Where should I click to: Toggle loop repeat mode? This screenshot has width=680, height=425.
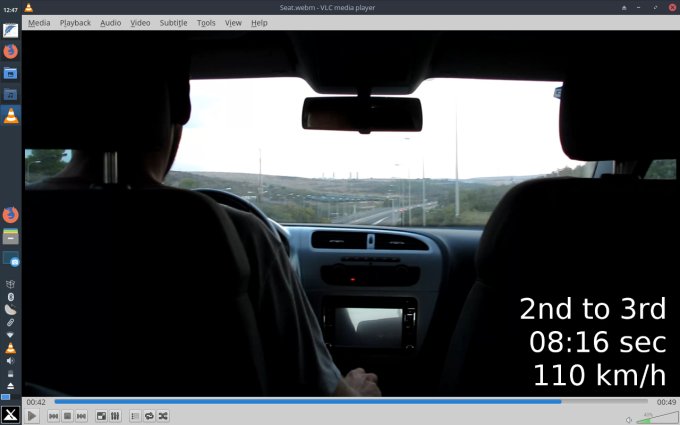click(x=149, y=416)
